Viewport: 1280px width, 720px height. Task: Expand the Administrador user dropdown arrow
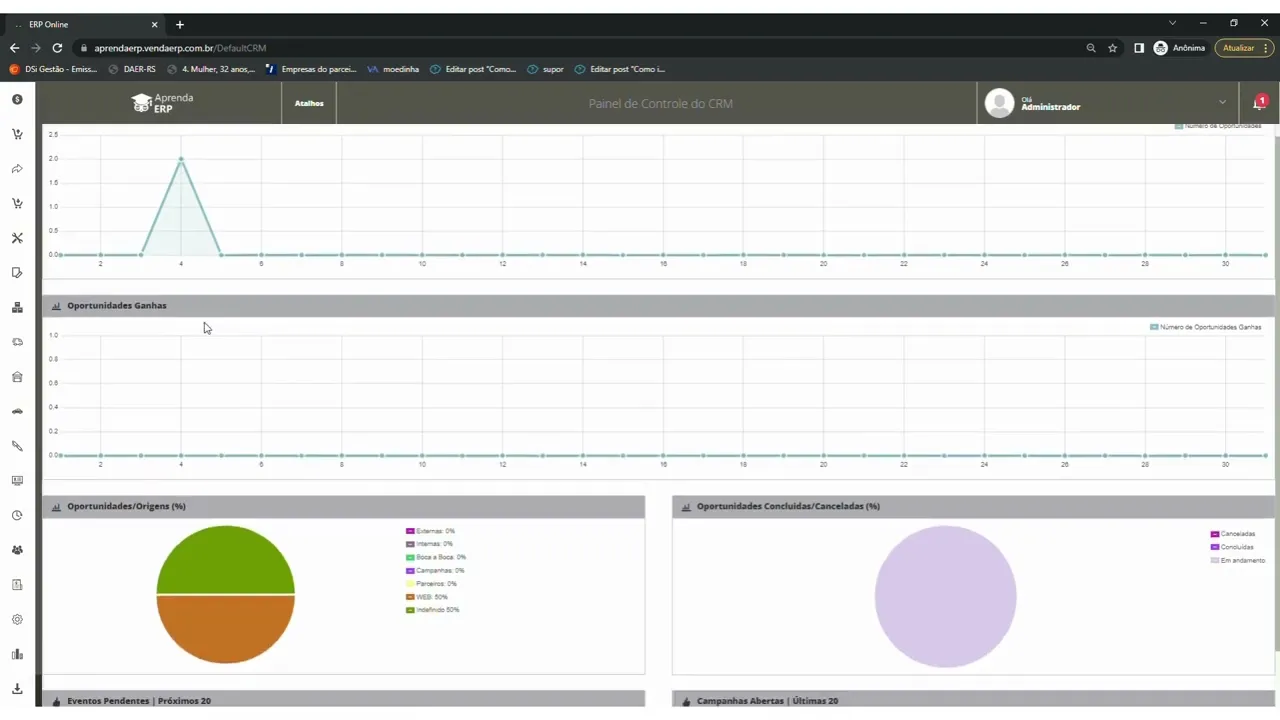[x=1222, y=102]
